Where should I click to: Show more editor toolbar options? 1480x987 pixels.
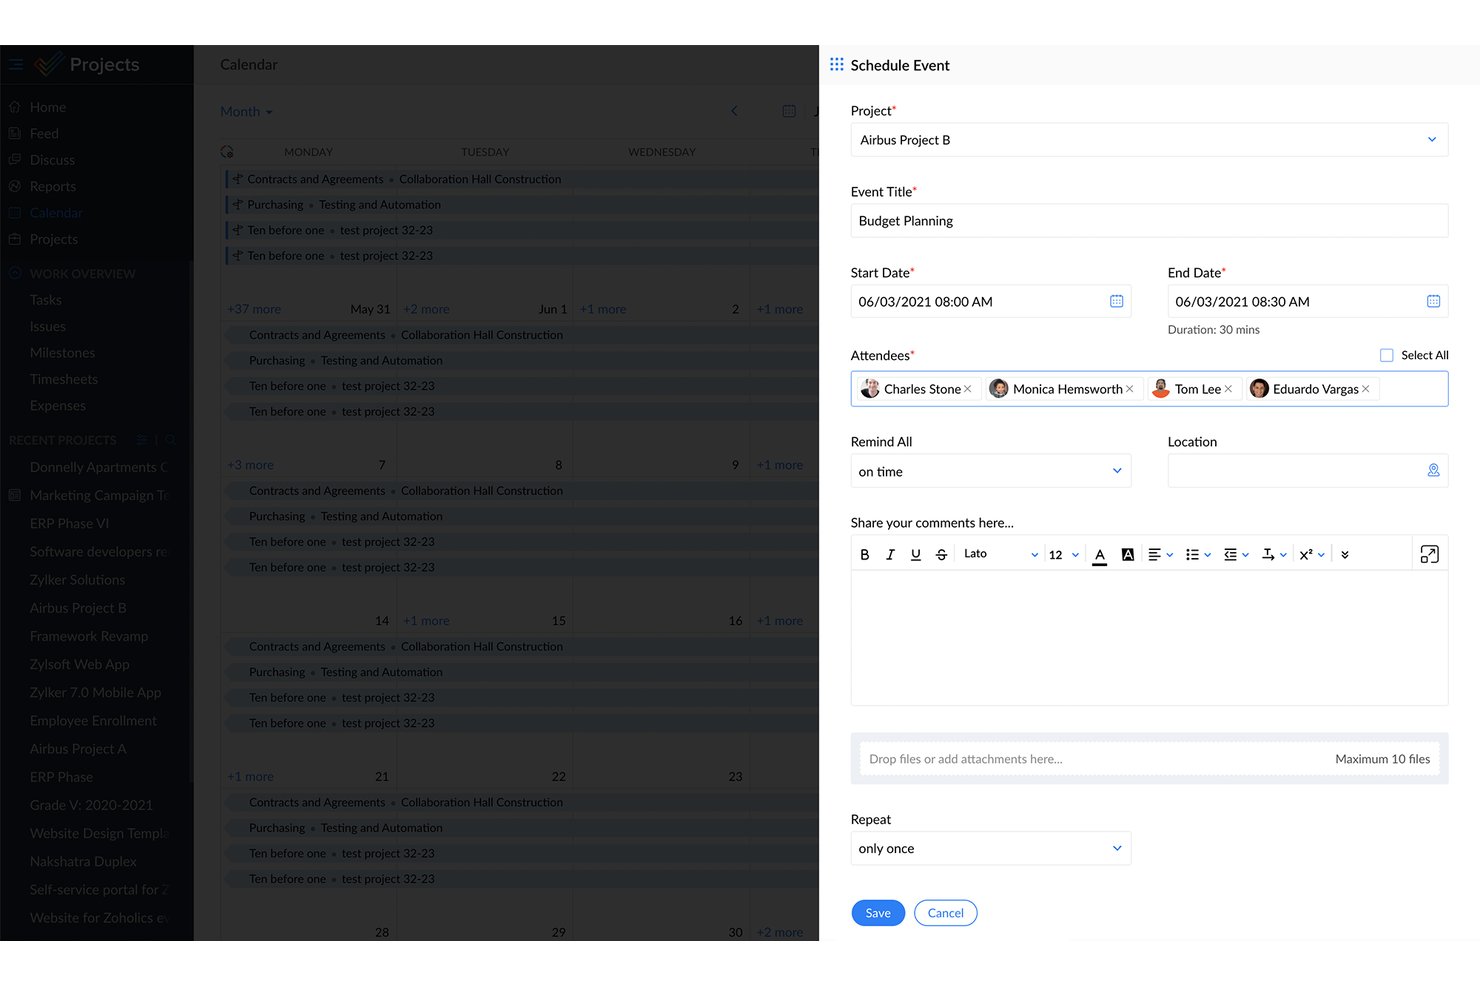click(x=1345, y=555)
